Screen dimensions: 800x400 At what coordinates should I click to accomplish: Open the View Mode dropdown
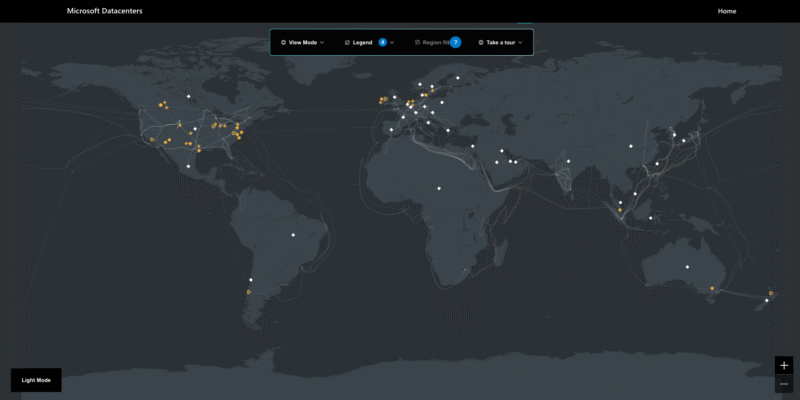coord(303,42)
